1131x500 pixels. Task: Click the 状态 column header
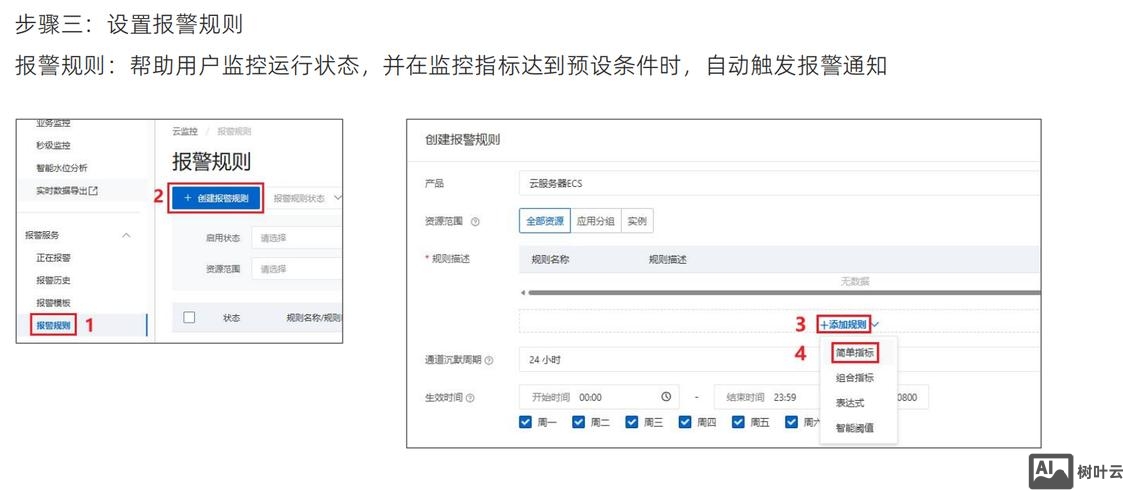pyautogui.click(x=232, y=317)
